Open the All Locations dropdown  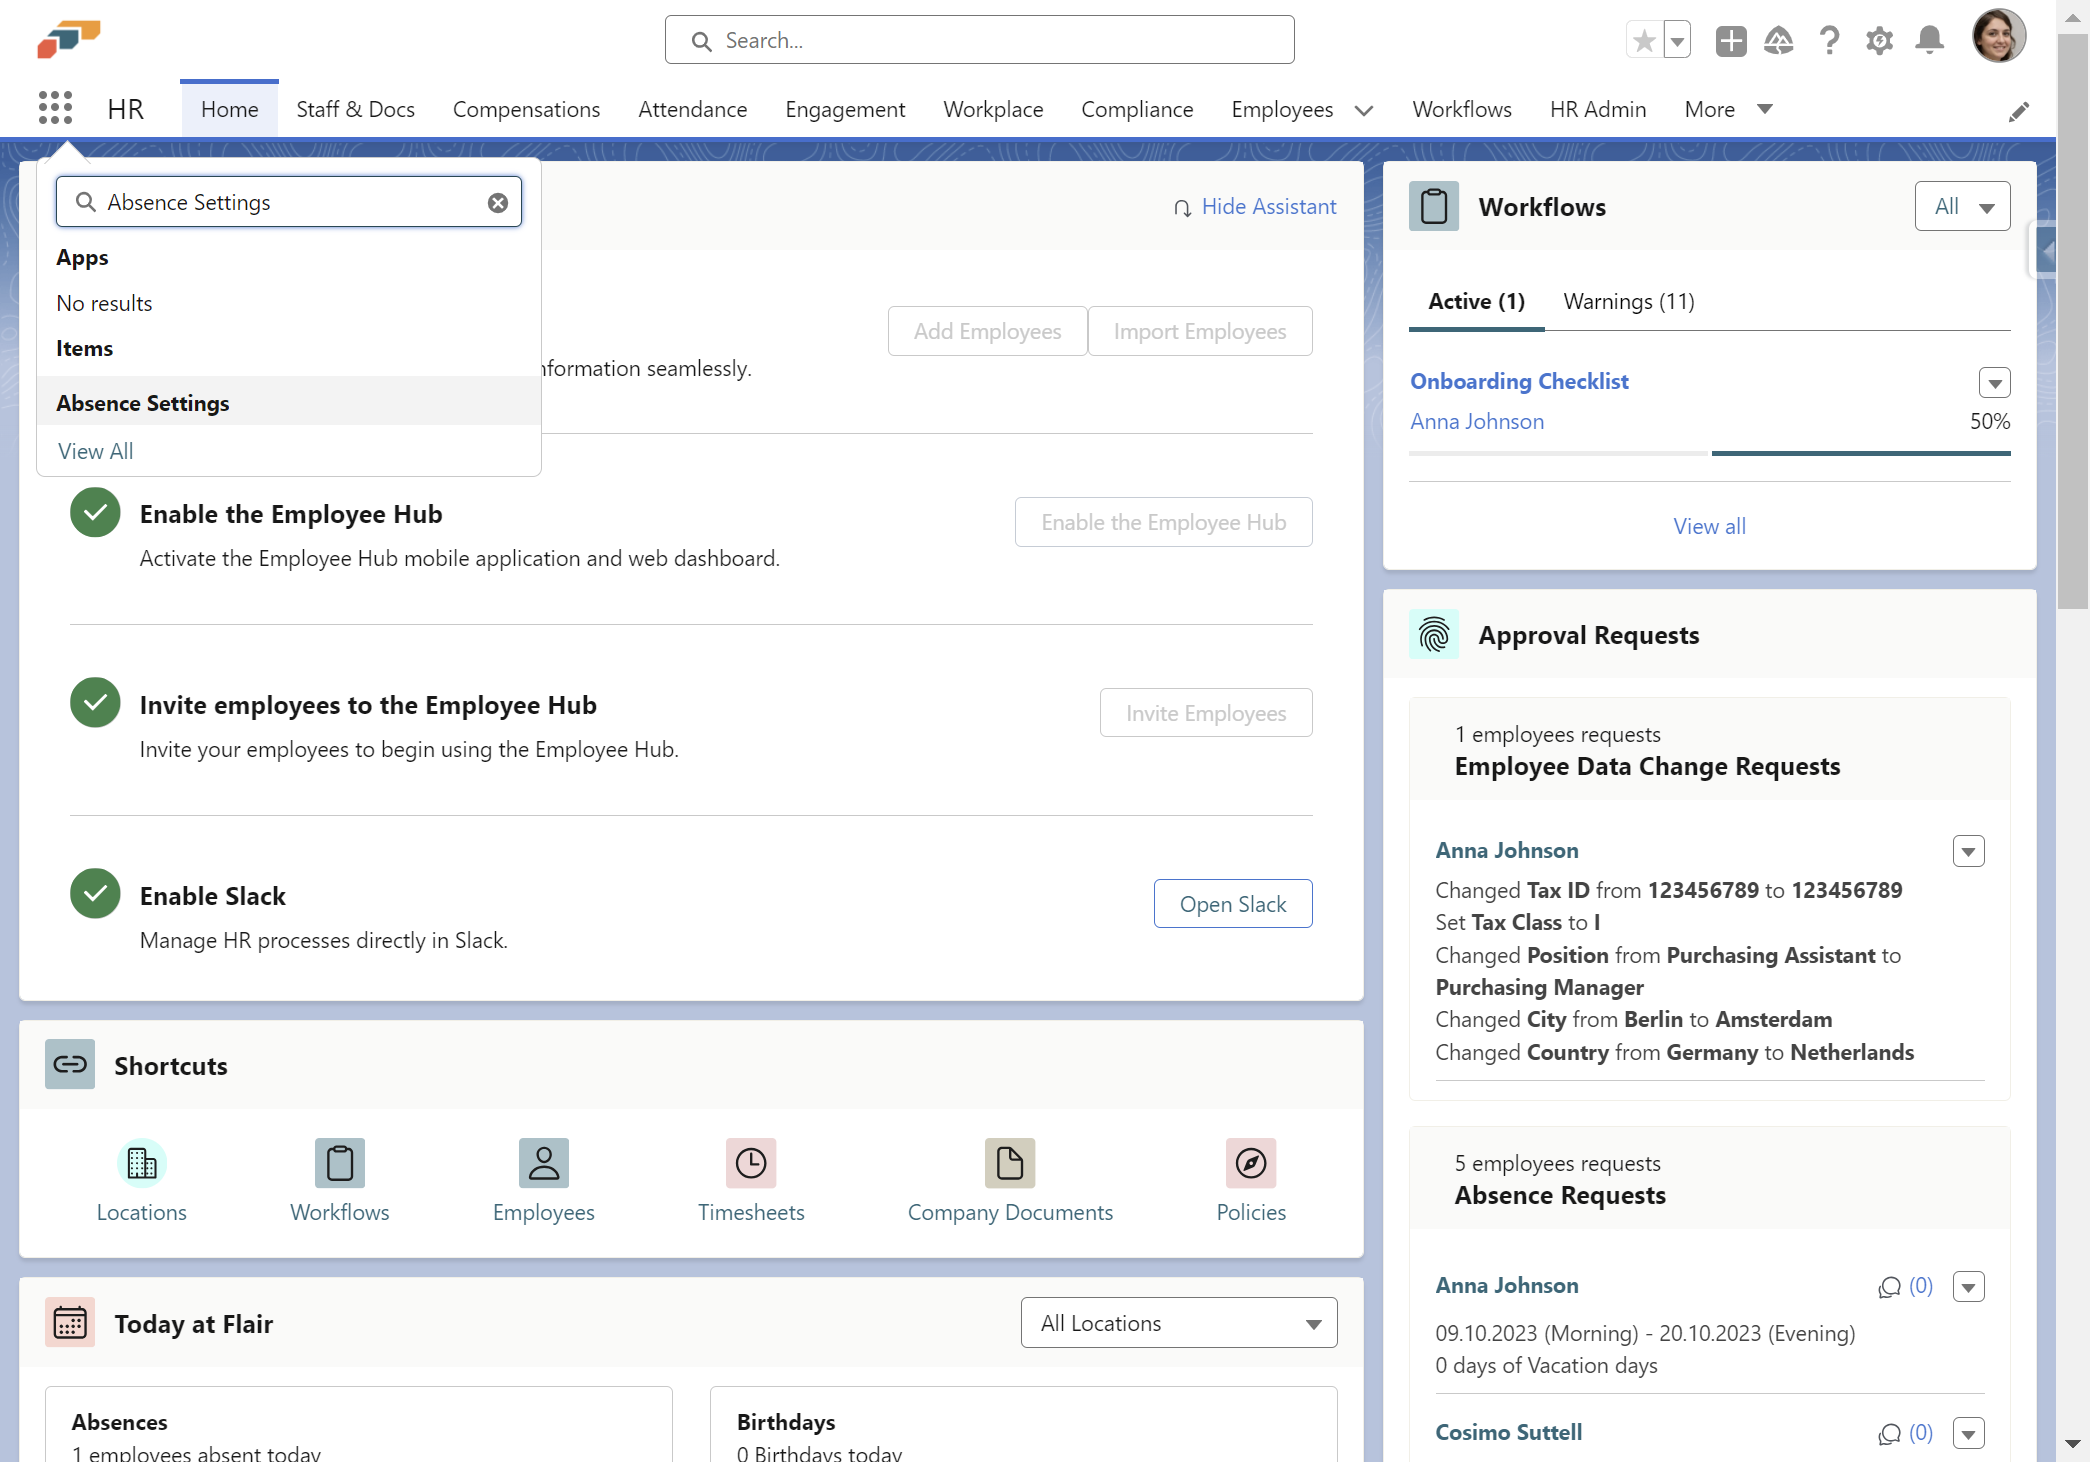(1178, 1323)
